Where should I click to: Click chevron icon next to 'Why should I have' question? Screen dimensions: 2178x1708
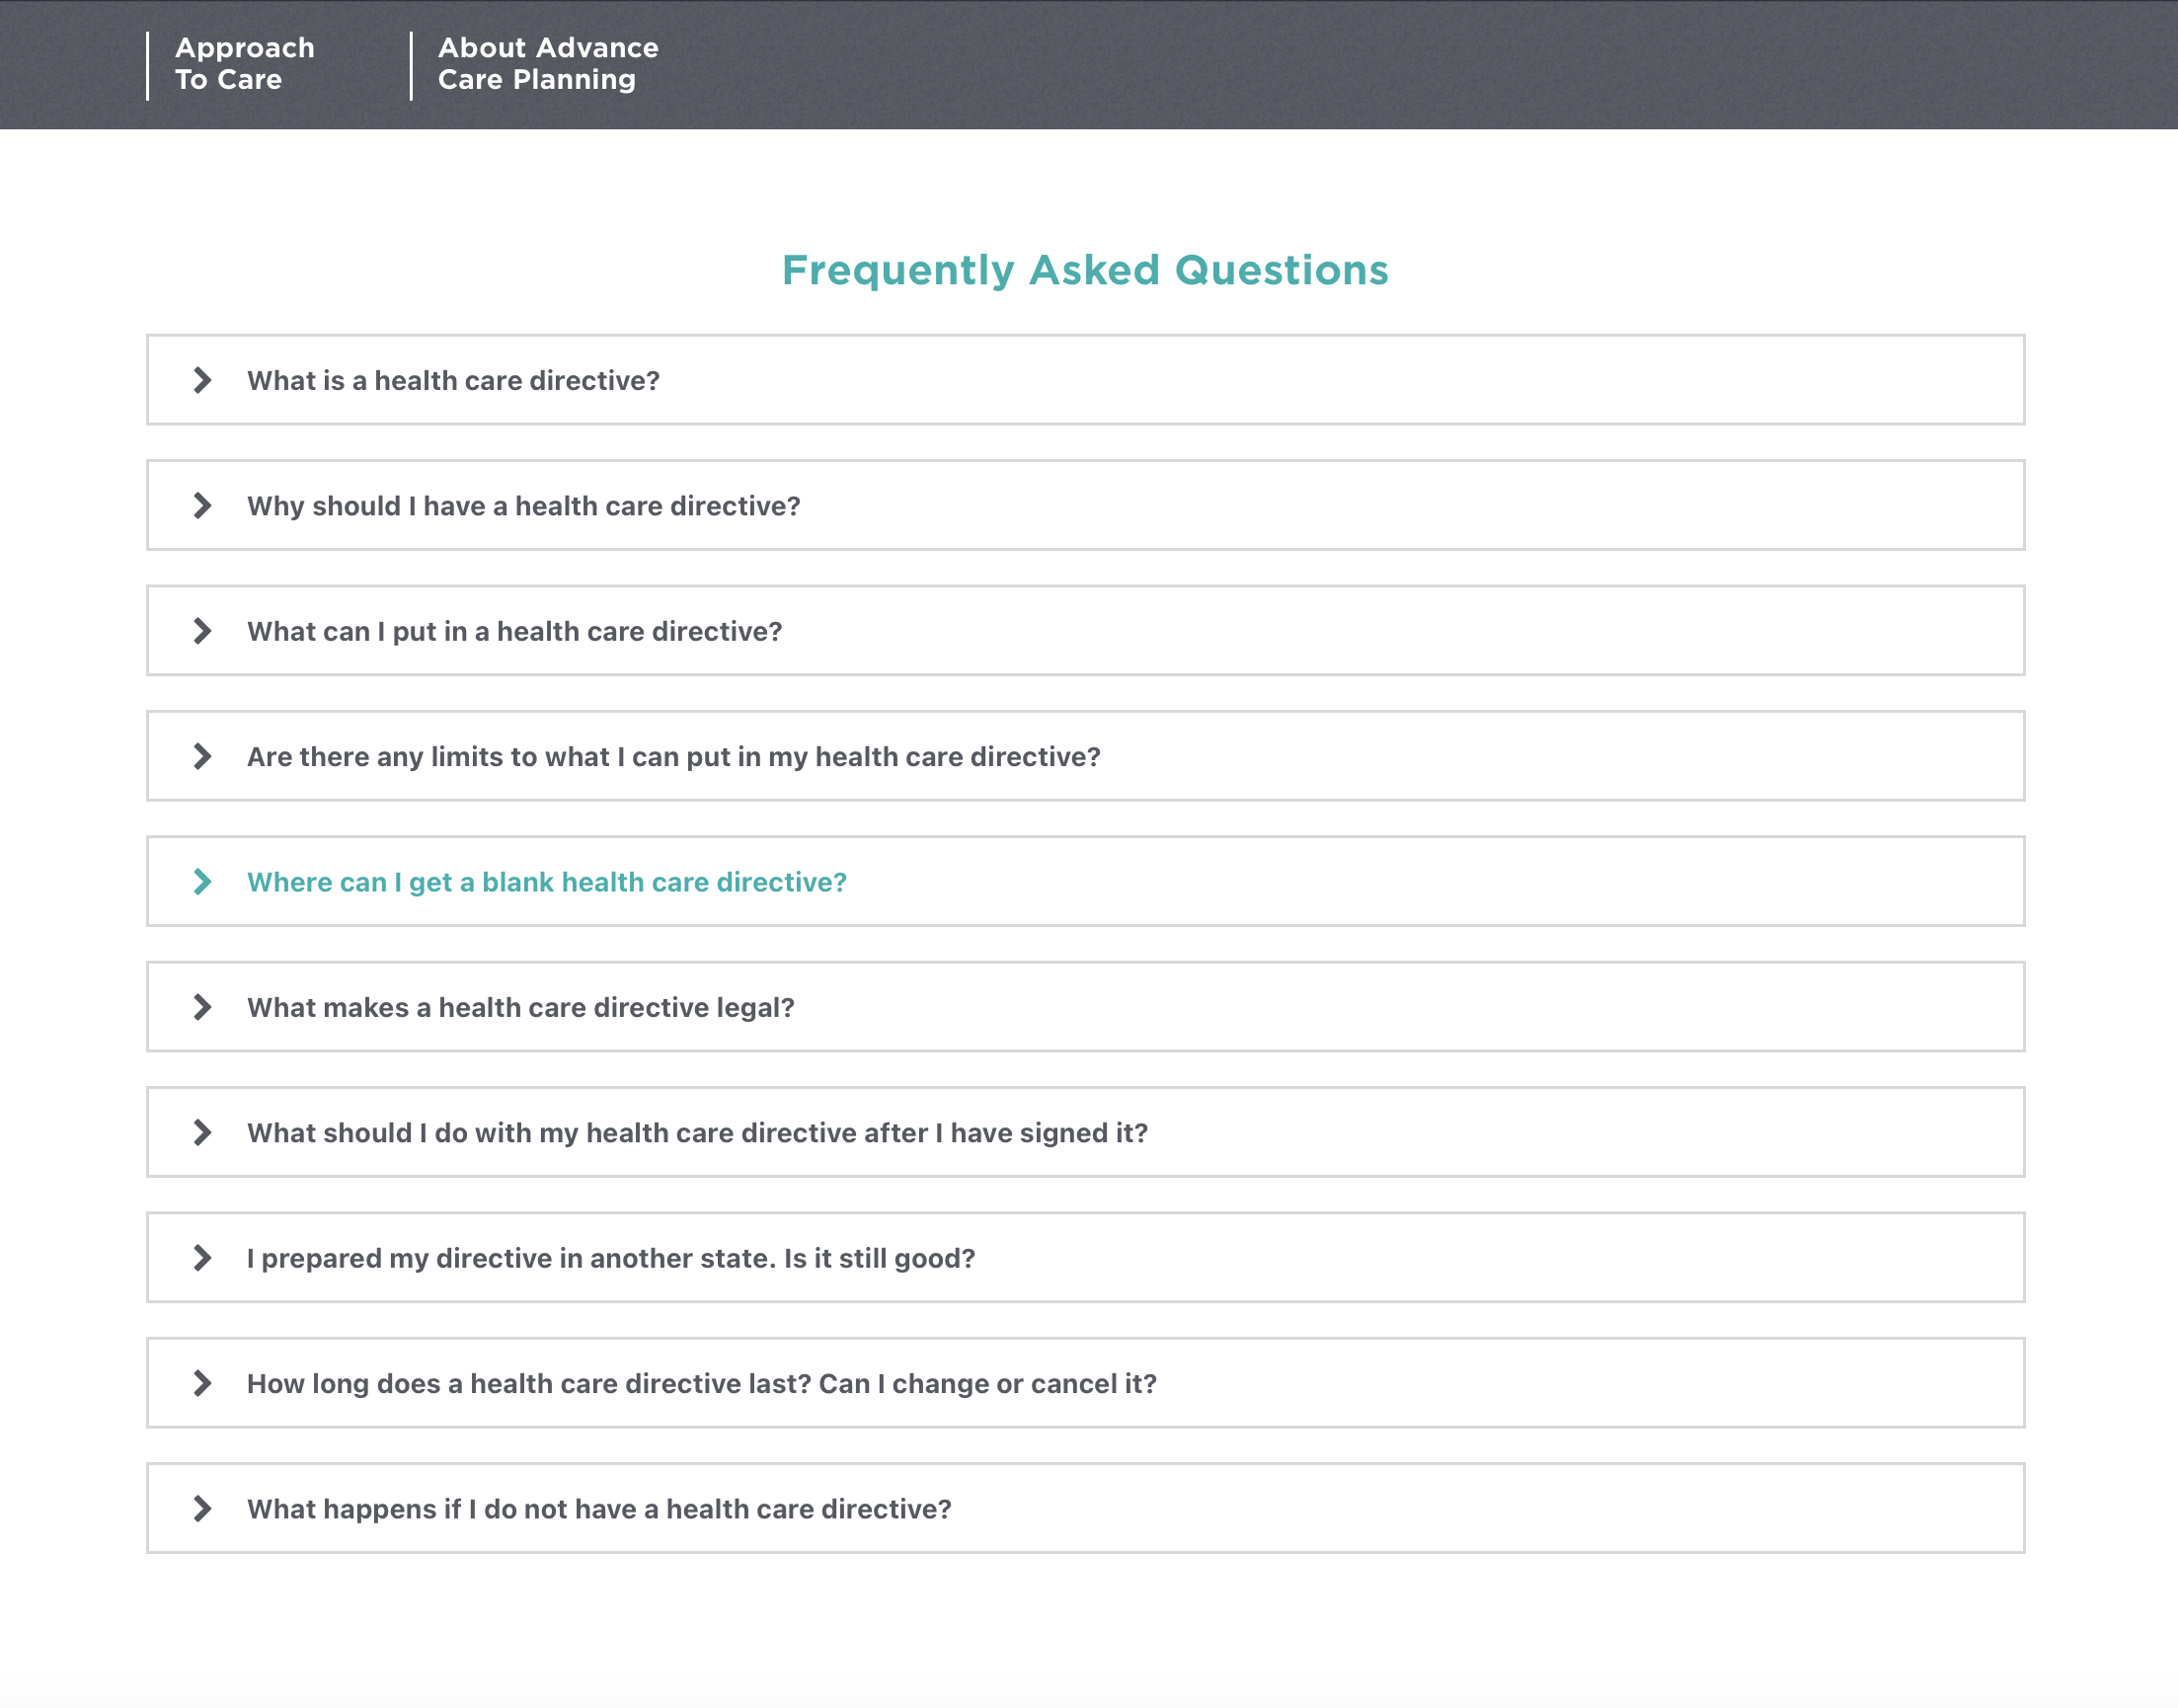pyautogui.click(x=202, y=506)
